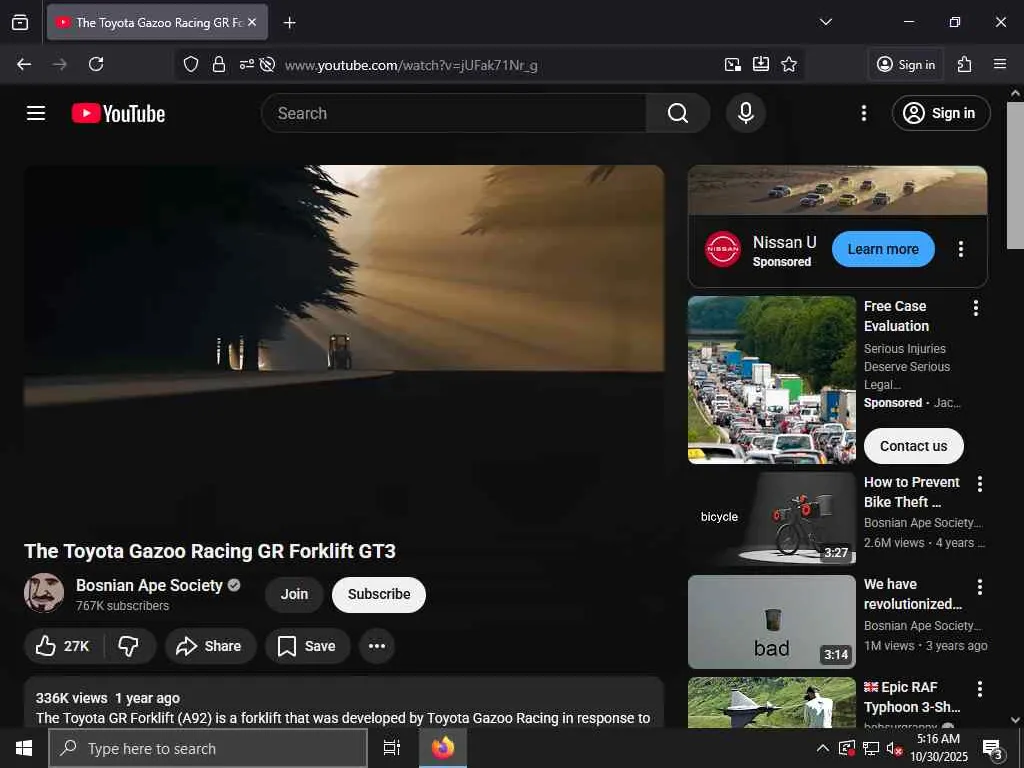
Task: Show hidden system tray icons
Action: tap(823, 748)
